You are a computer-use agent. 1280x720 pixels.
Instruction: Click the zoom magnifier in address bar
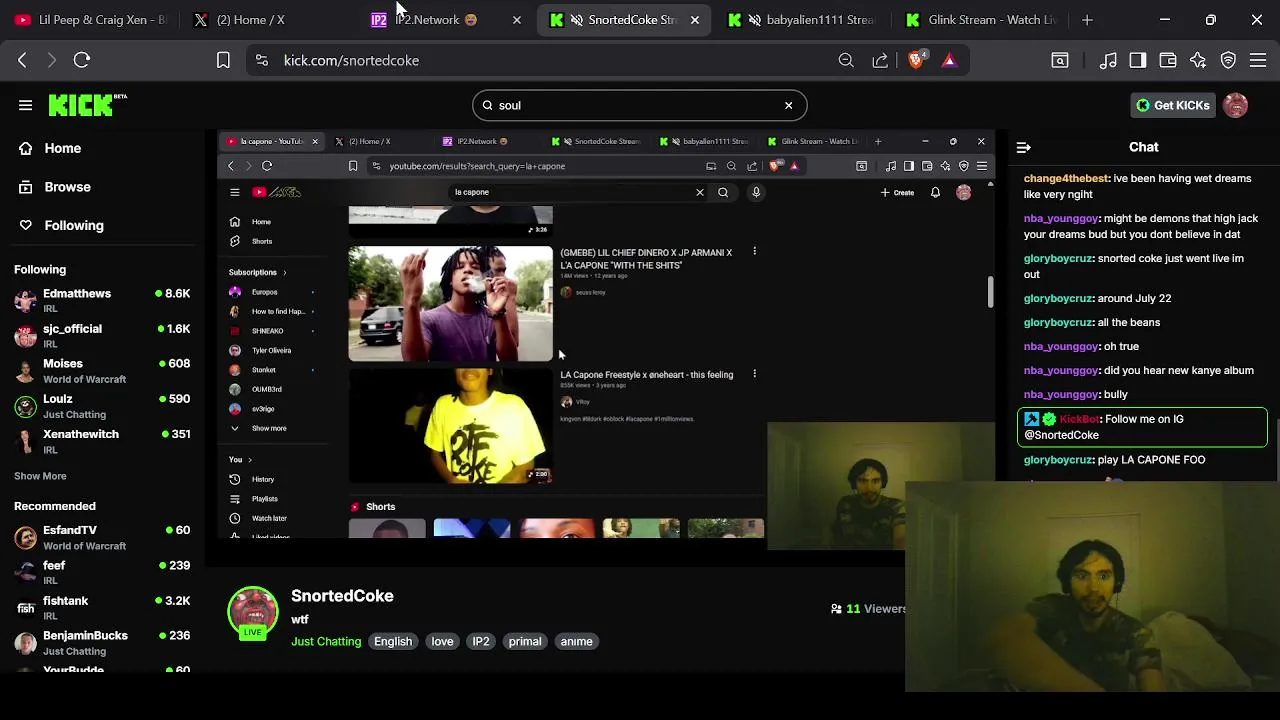click(x=846, y=60)
